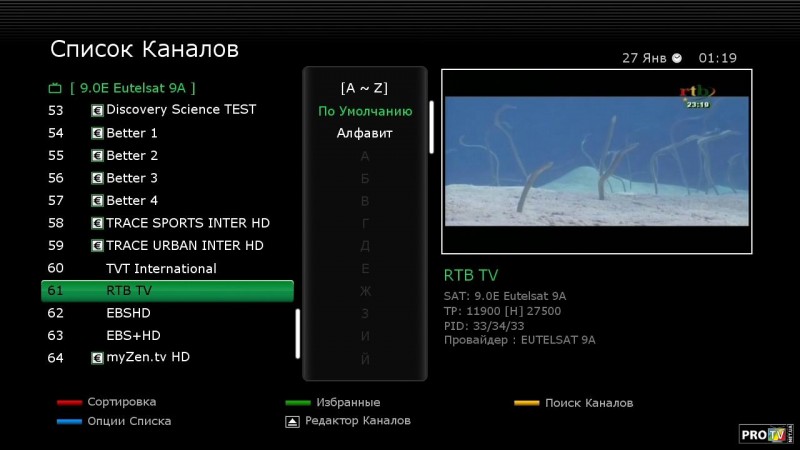
Task: Open Опции Списка via blue button
Action: pyautogui.click(x=69, y=422)
